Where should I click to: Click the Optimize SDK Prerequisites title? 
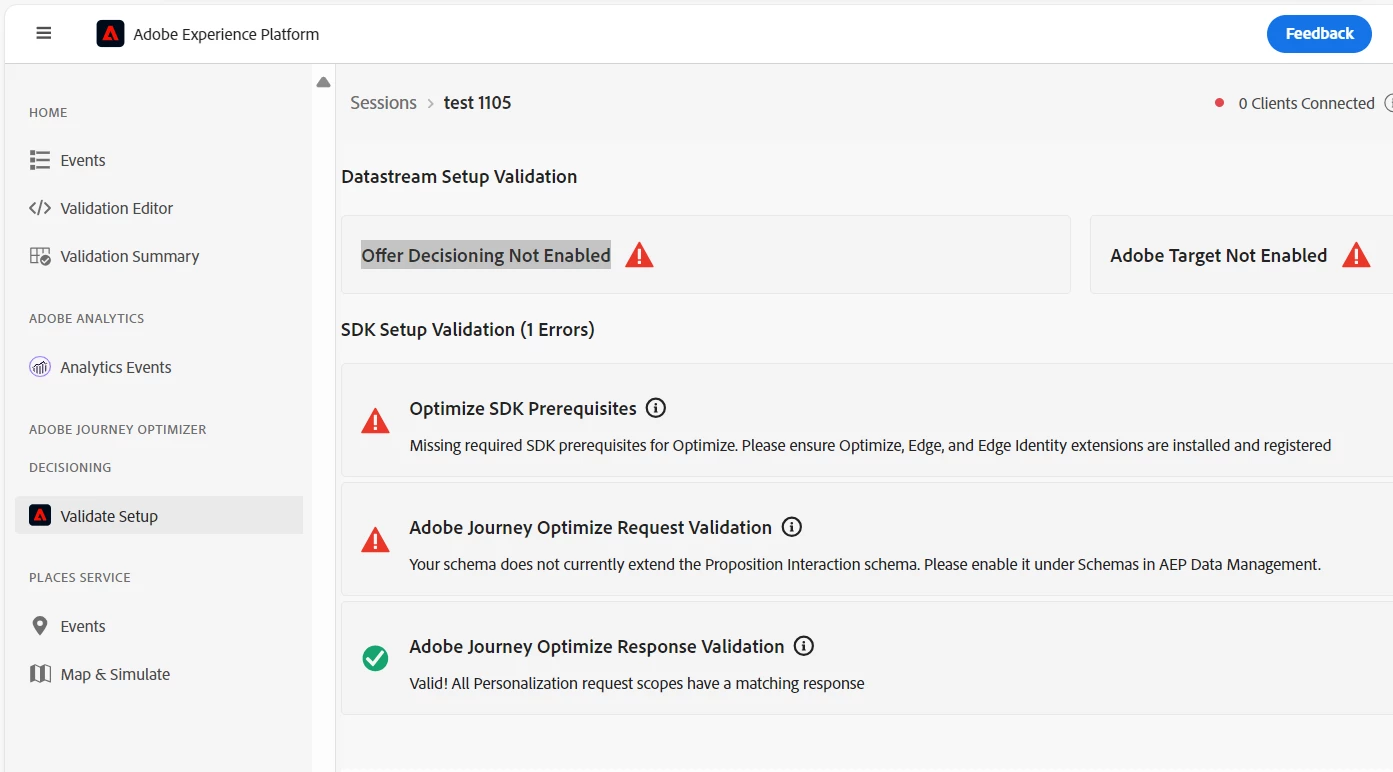523,408
